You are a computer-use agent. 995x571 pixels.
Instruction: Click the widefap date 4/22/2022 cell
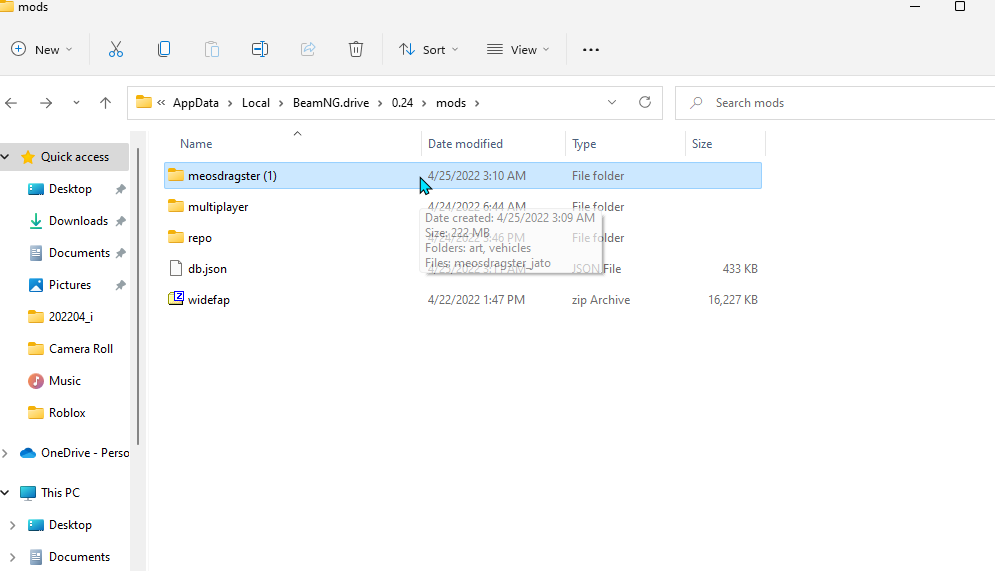point(477,300)
